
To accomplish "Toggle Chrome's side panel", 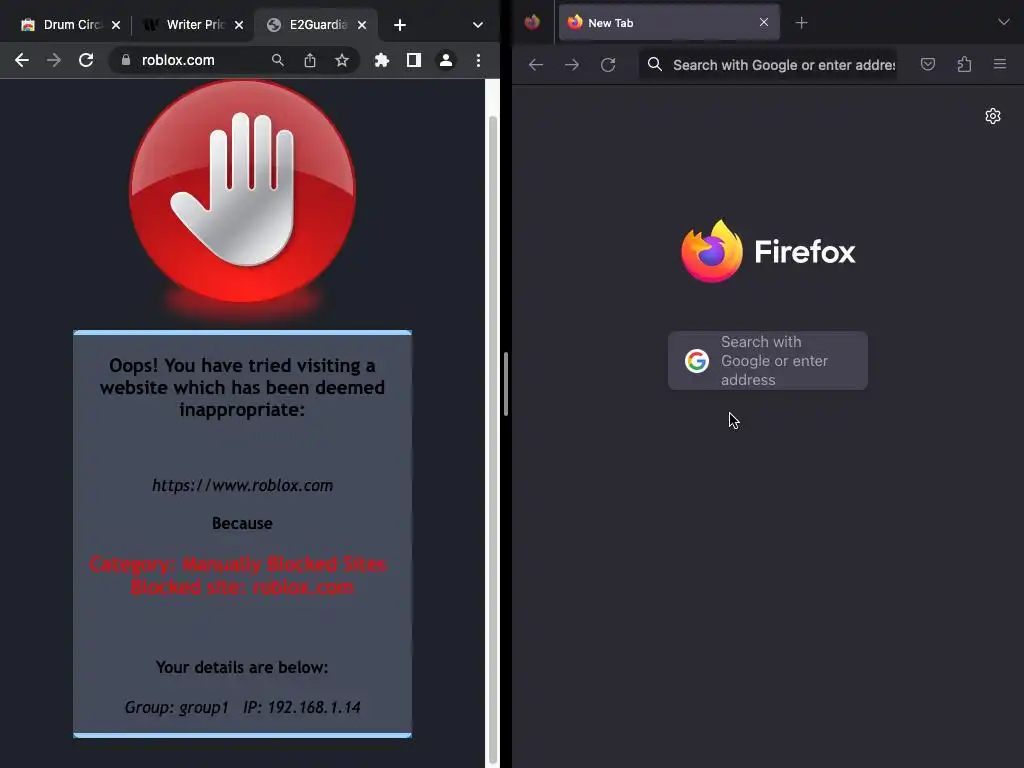I will (x=413, y=60).
